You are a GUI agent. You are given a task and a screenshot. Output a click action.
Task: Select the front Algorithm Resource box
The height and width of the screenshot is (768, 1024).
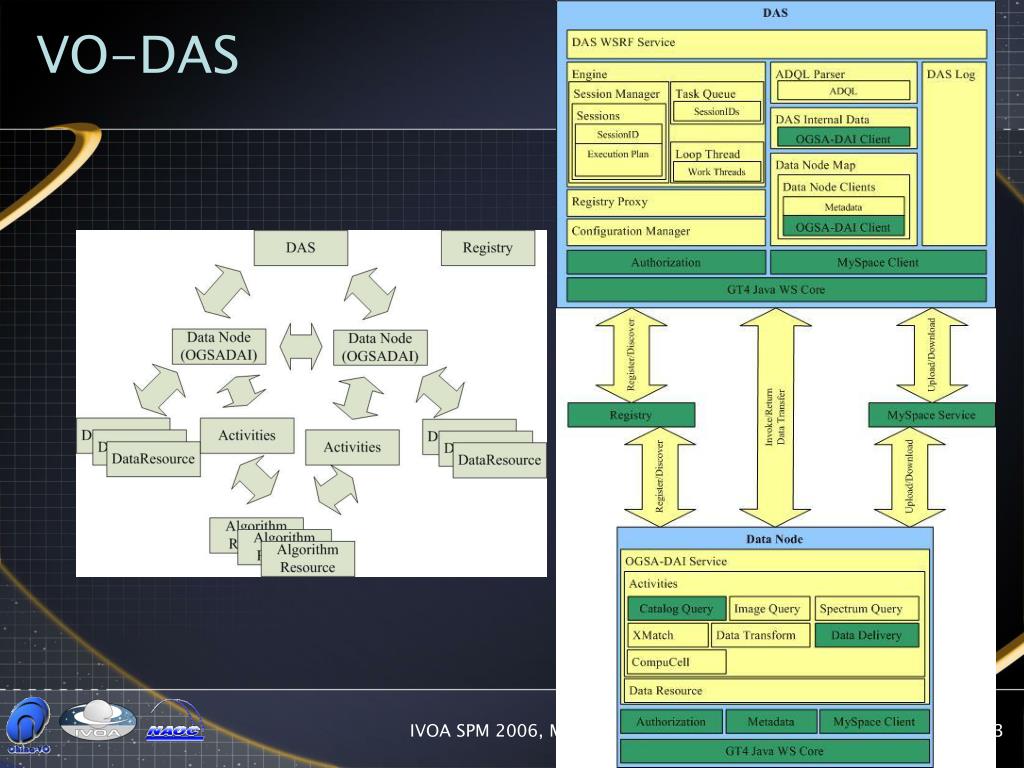[x=308, y=558]
